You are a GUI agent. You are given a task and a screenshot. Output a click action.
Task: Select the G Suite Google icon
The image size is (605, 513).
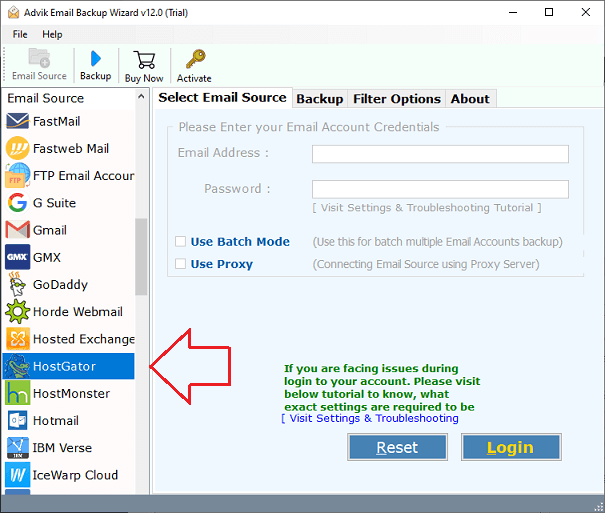pos(17,202)
